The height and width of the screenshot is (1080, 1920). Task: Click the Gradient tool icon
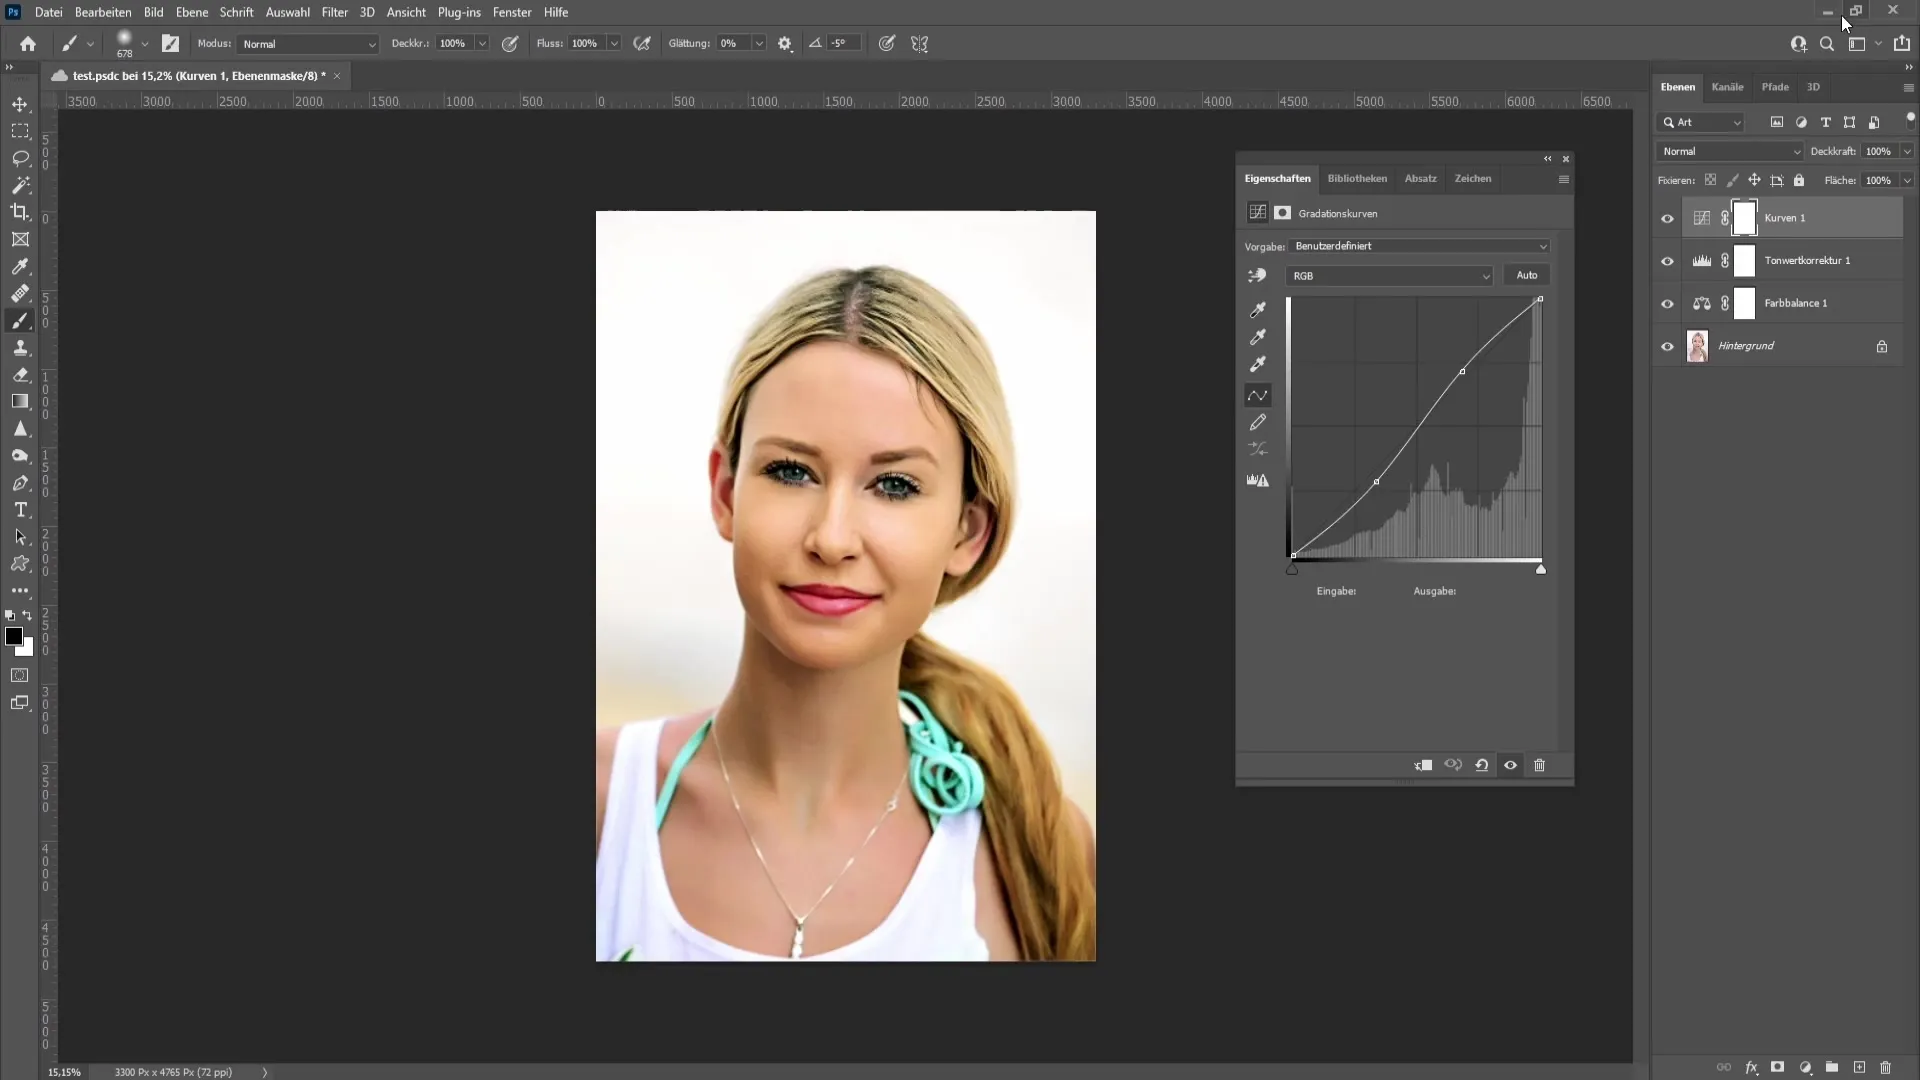tap(20, 402)
